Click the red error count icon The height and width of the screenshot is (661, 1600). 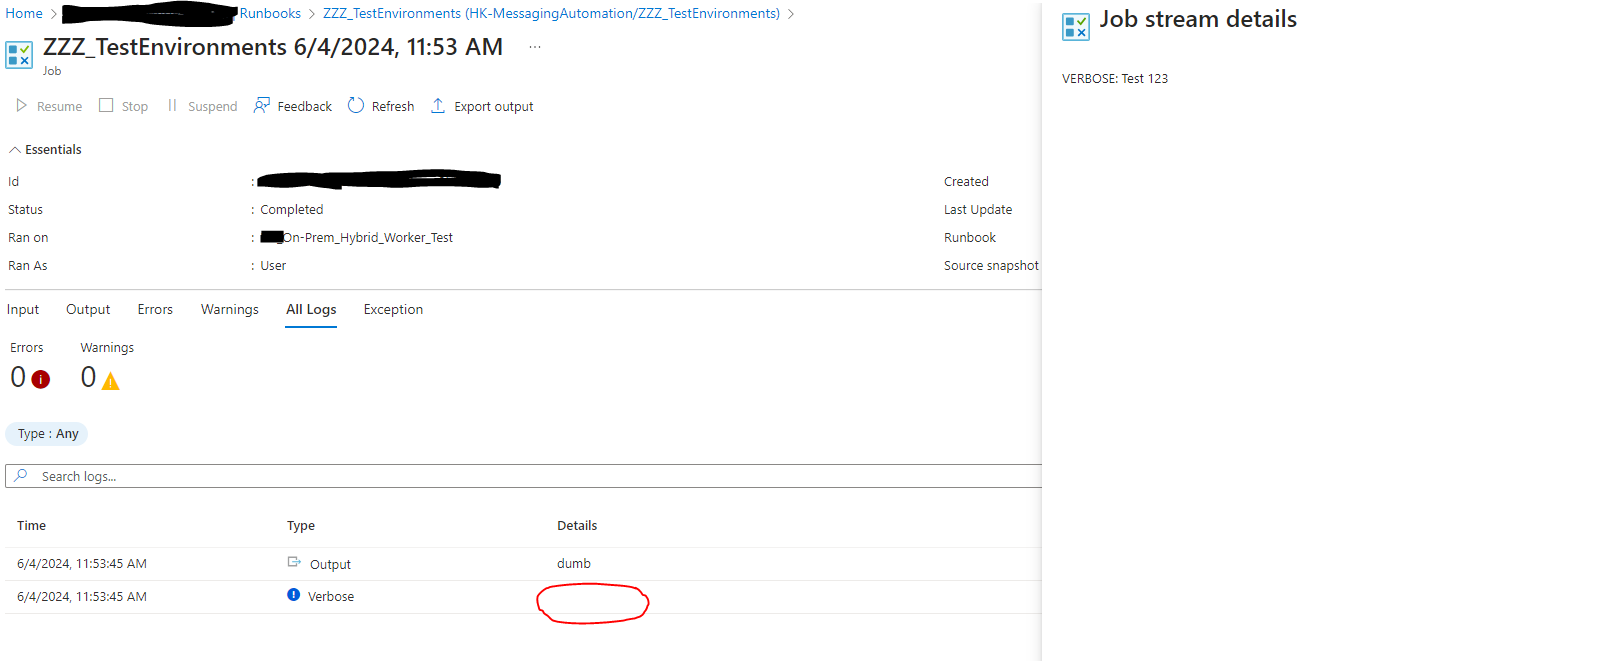point(41,379)
